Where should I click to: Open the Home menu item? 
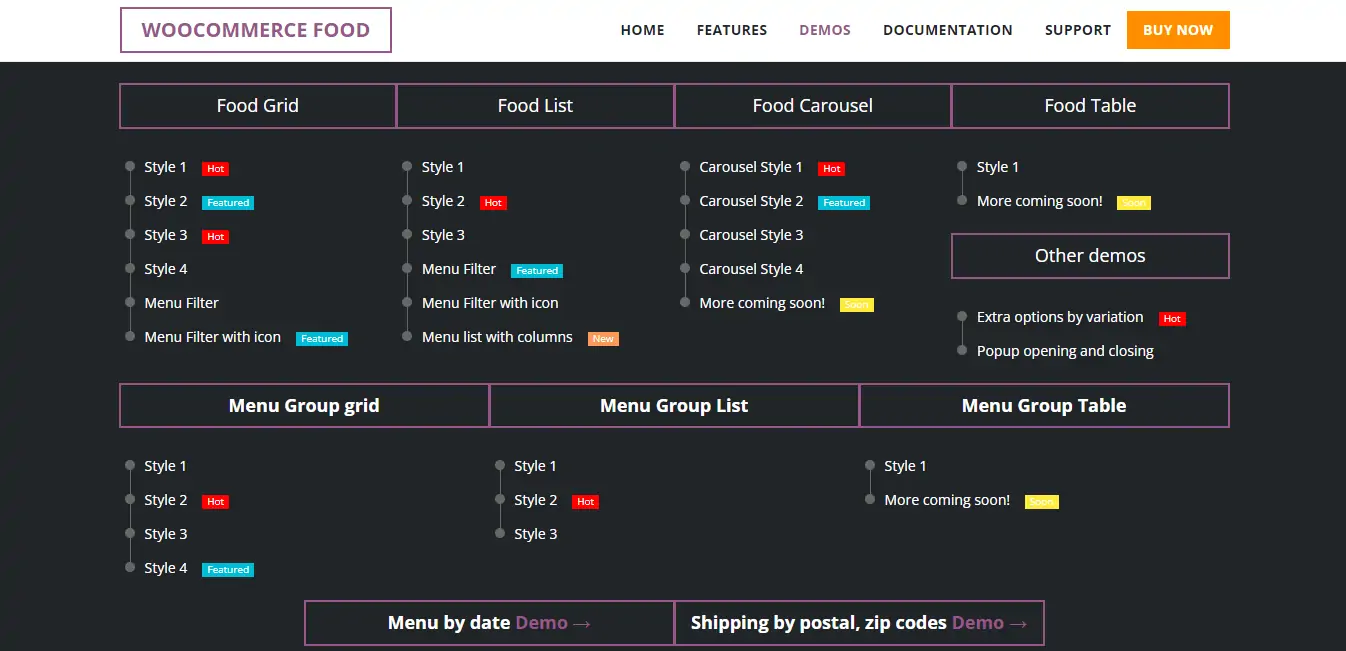[x=642, y=30]
